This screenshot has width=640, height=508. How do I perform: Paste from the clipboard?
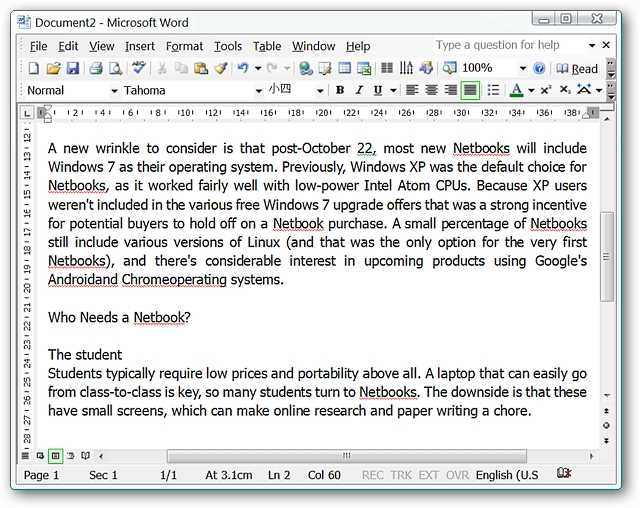201,68
